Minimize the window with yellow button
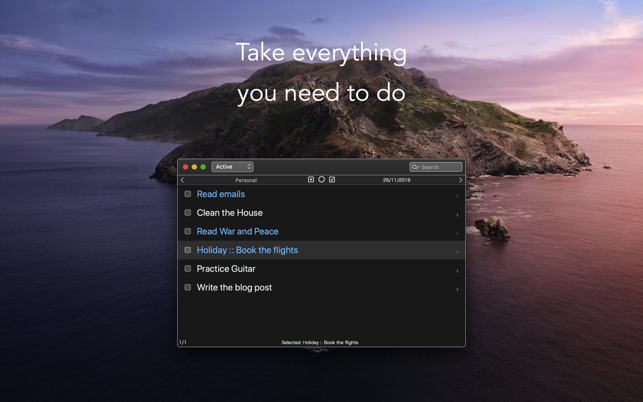Image resolution: width=643 pixels, height=402 pixels. point(194,167)
